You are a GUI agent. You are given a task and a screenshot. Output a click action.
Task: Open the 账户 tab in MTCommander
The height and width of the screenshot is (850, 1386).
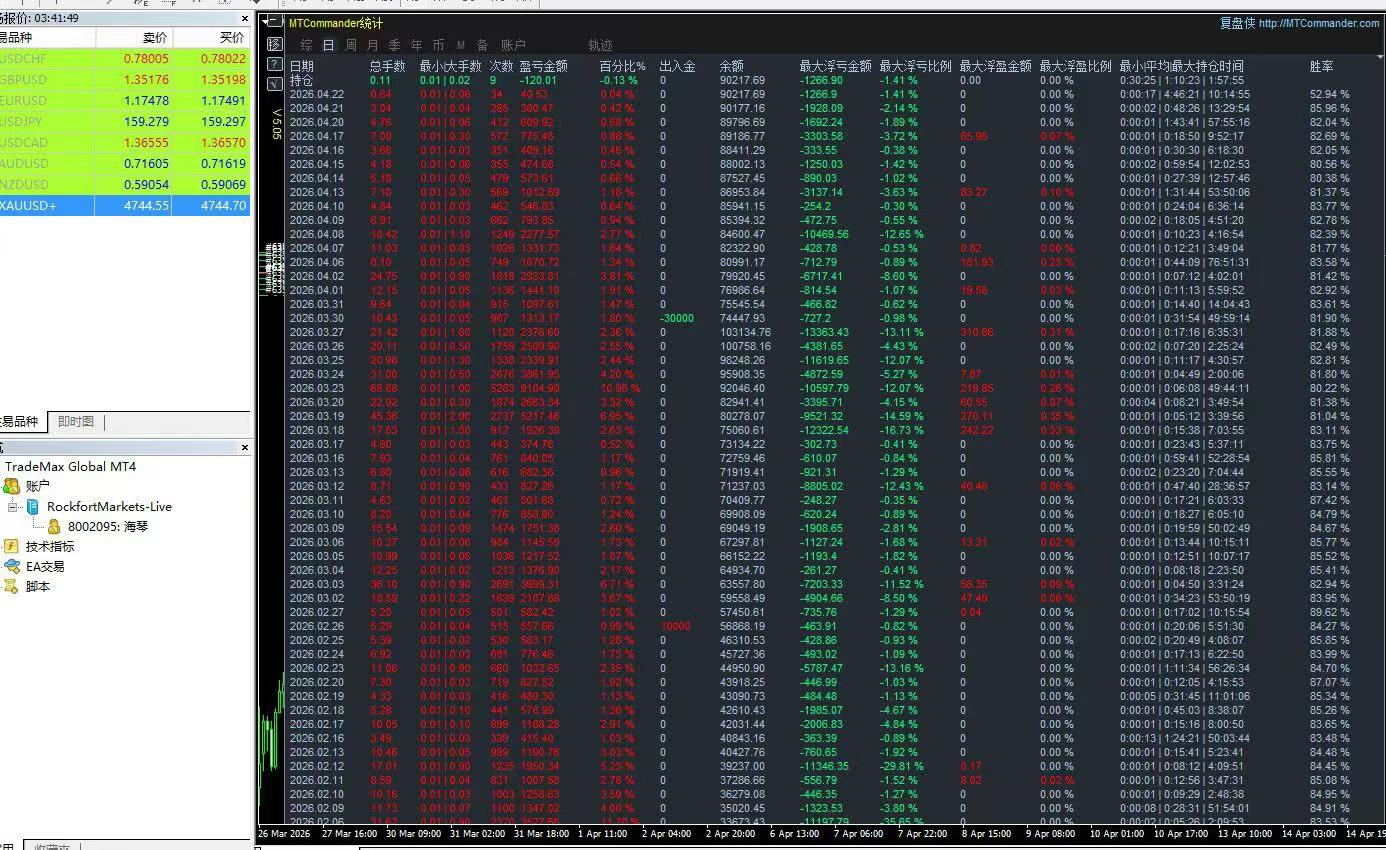tap(513, 45)
